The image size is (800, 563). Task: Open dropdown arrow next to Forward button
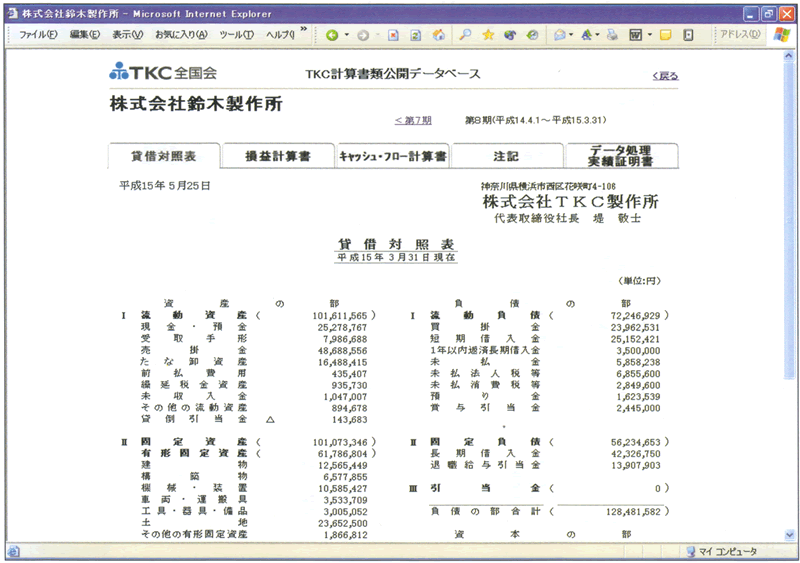click(x=378, y=35)
